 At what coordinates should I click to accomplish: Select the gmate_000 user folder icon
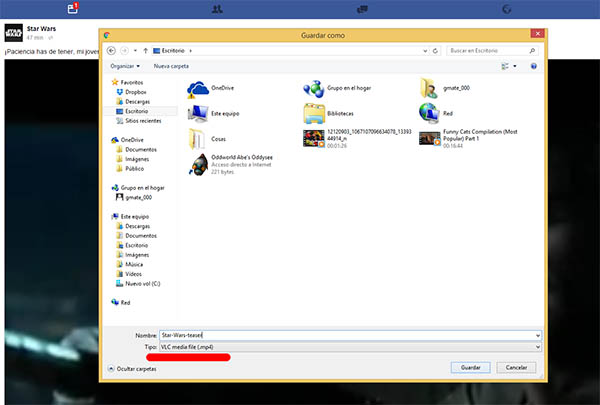pos(429,88)
